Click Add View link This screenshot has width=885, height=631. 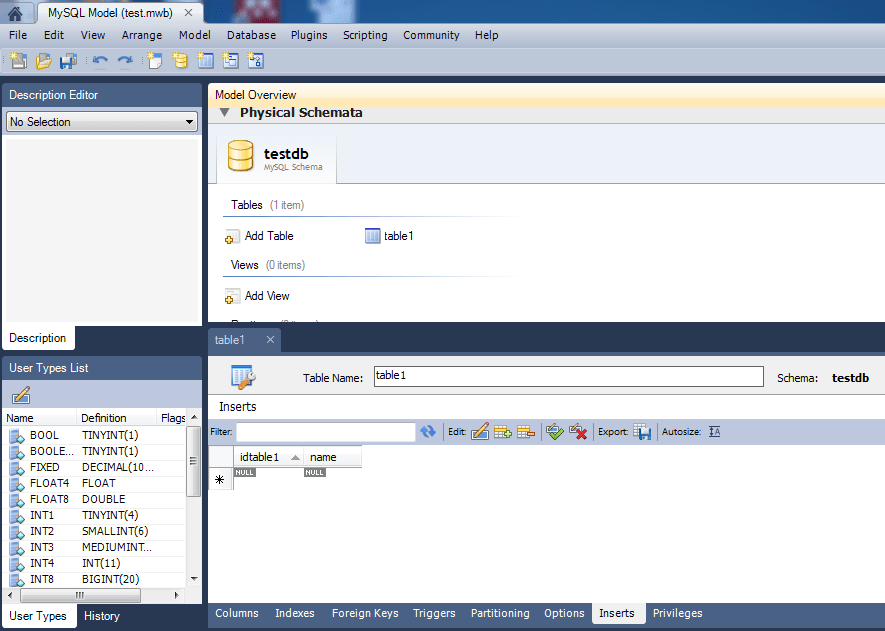[x=267, y=296]
